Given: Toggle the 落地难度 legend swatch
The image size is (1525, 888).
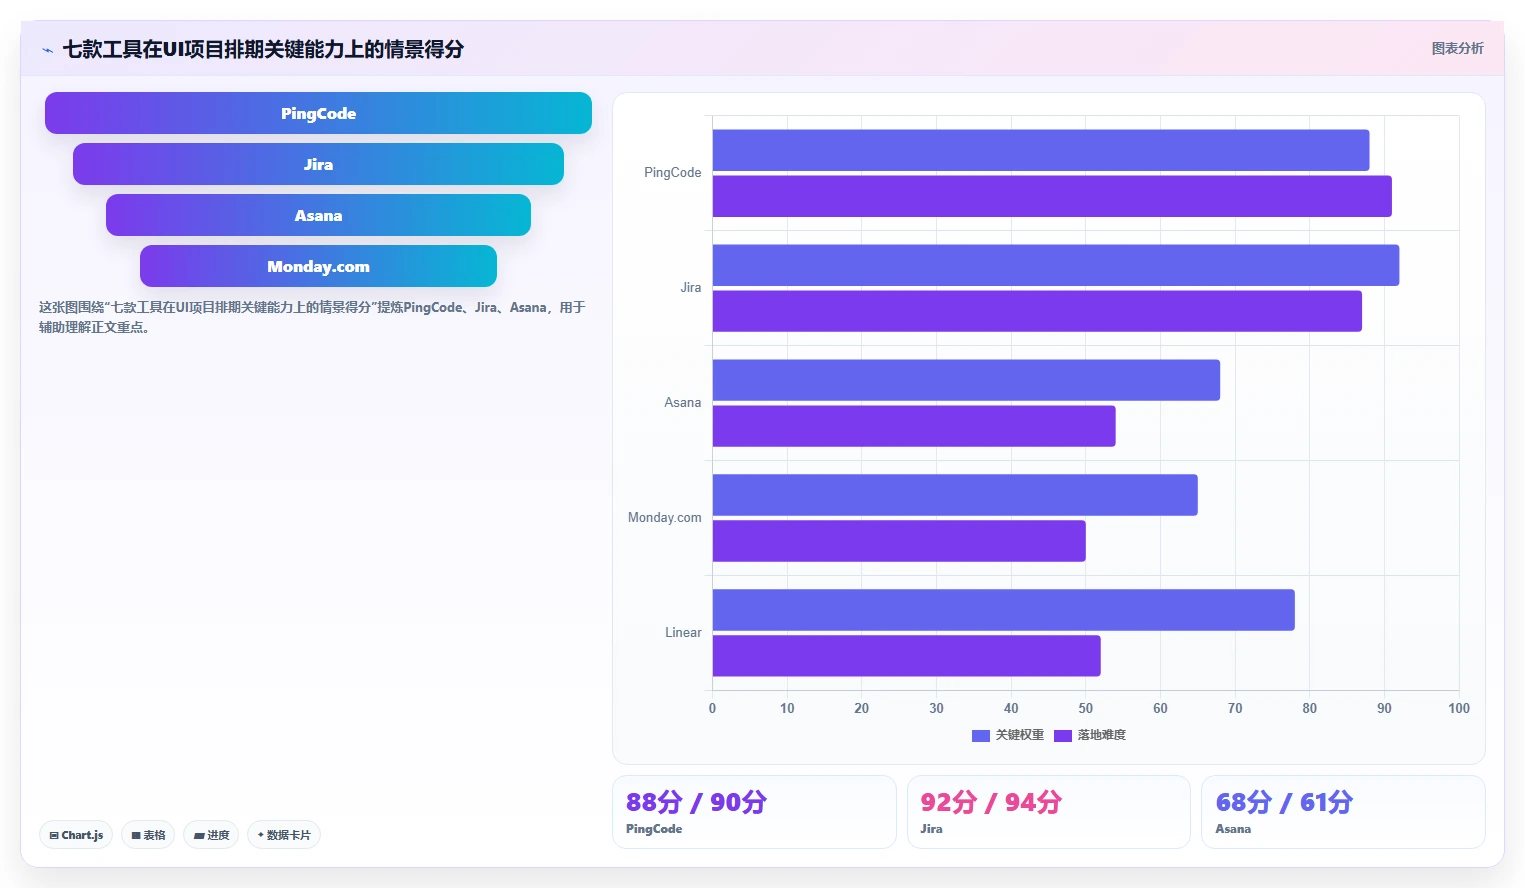Looking at the screenshot, I should coord(1063,735).
